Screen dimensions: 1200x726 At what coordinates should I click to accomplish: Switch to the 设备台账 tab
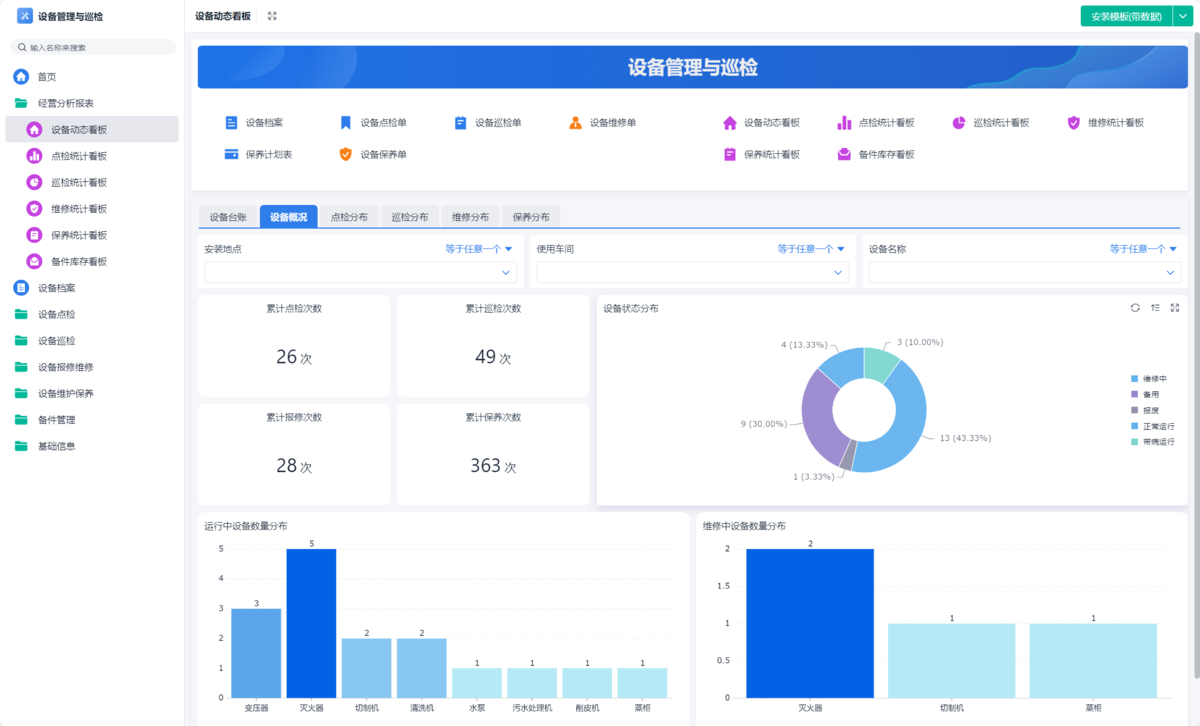pyautogui.click(x=228, y=217)
